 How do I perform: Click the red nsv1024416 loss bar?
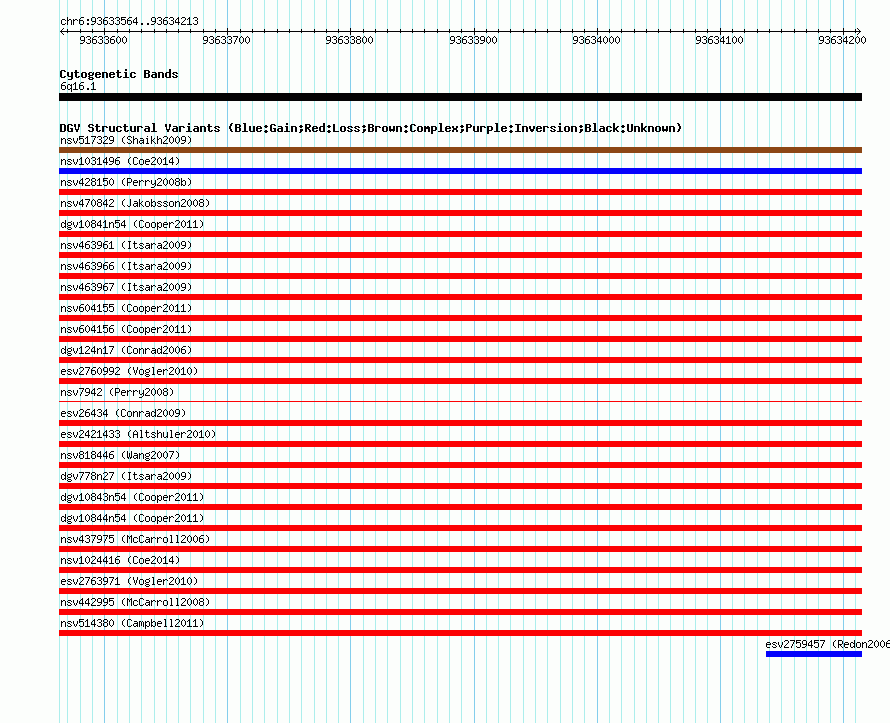(x=460, y=570)
